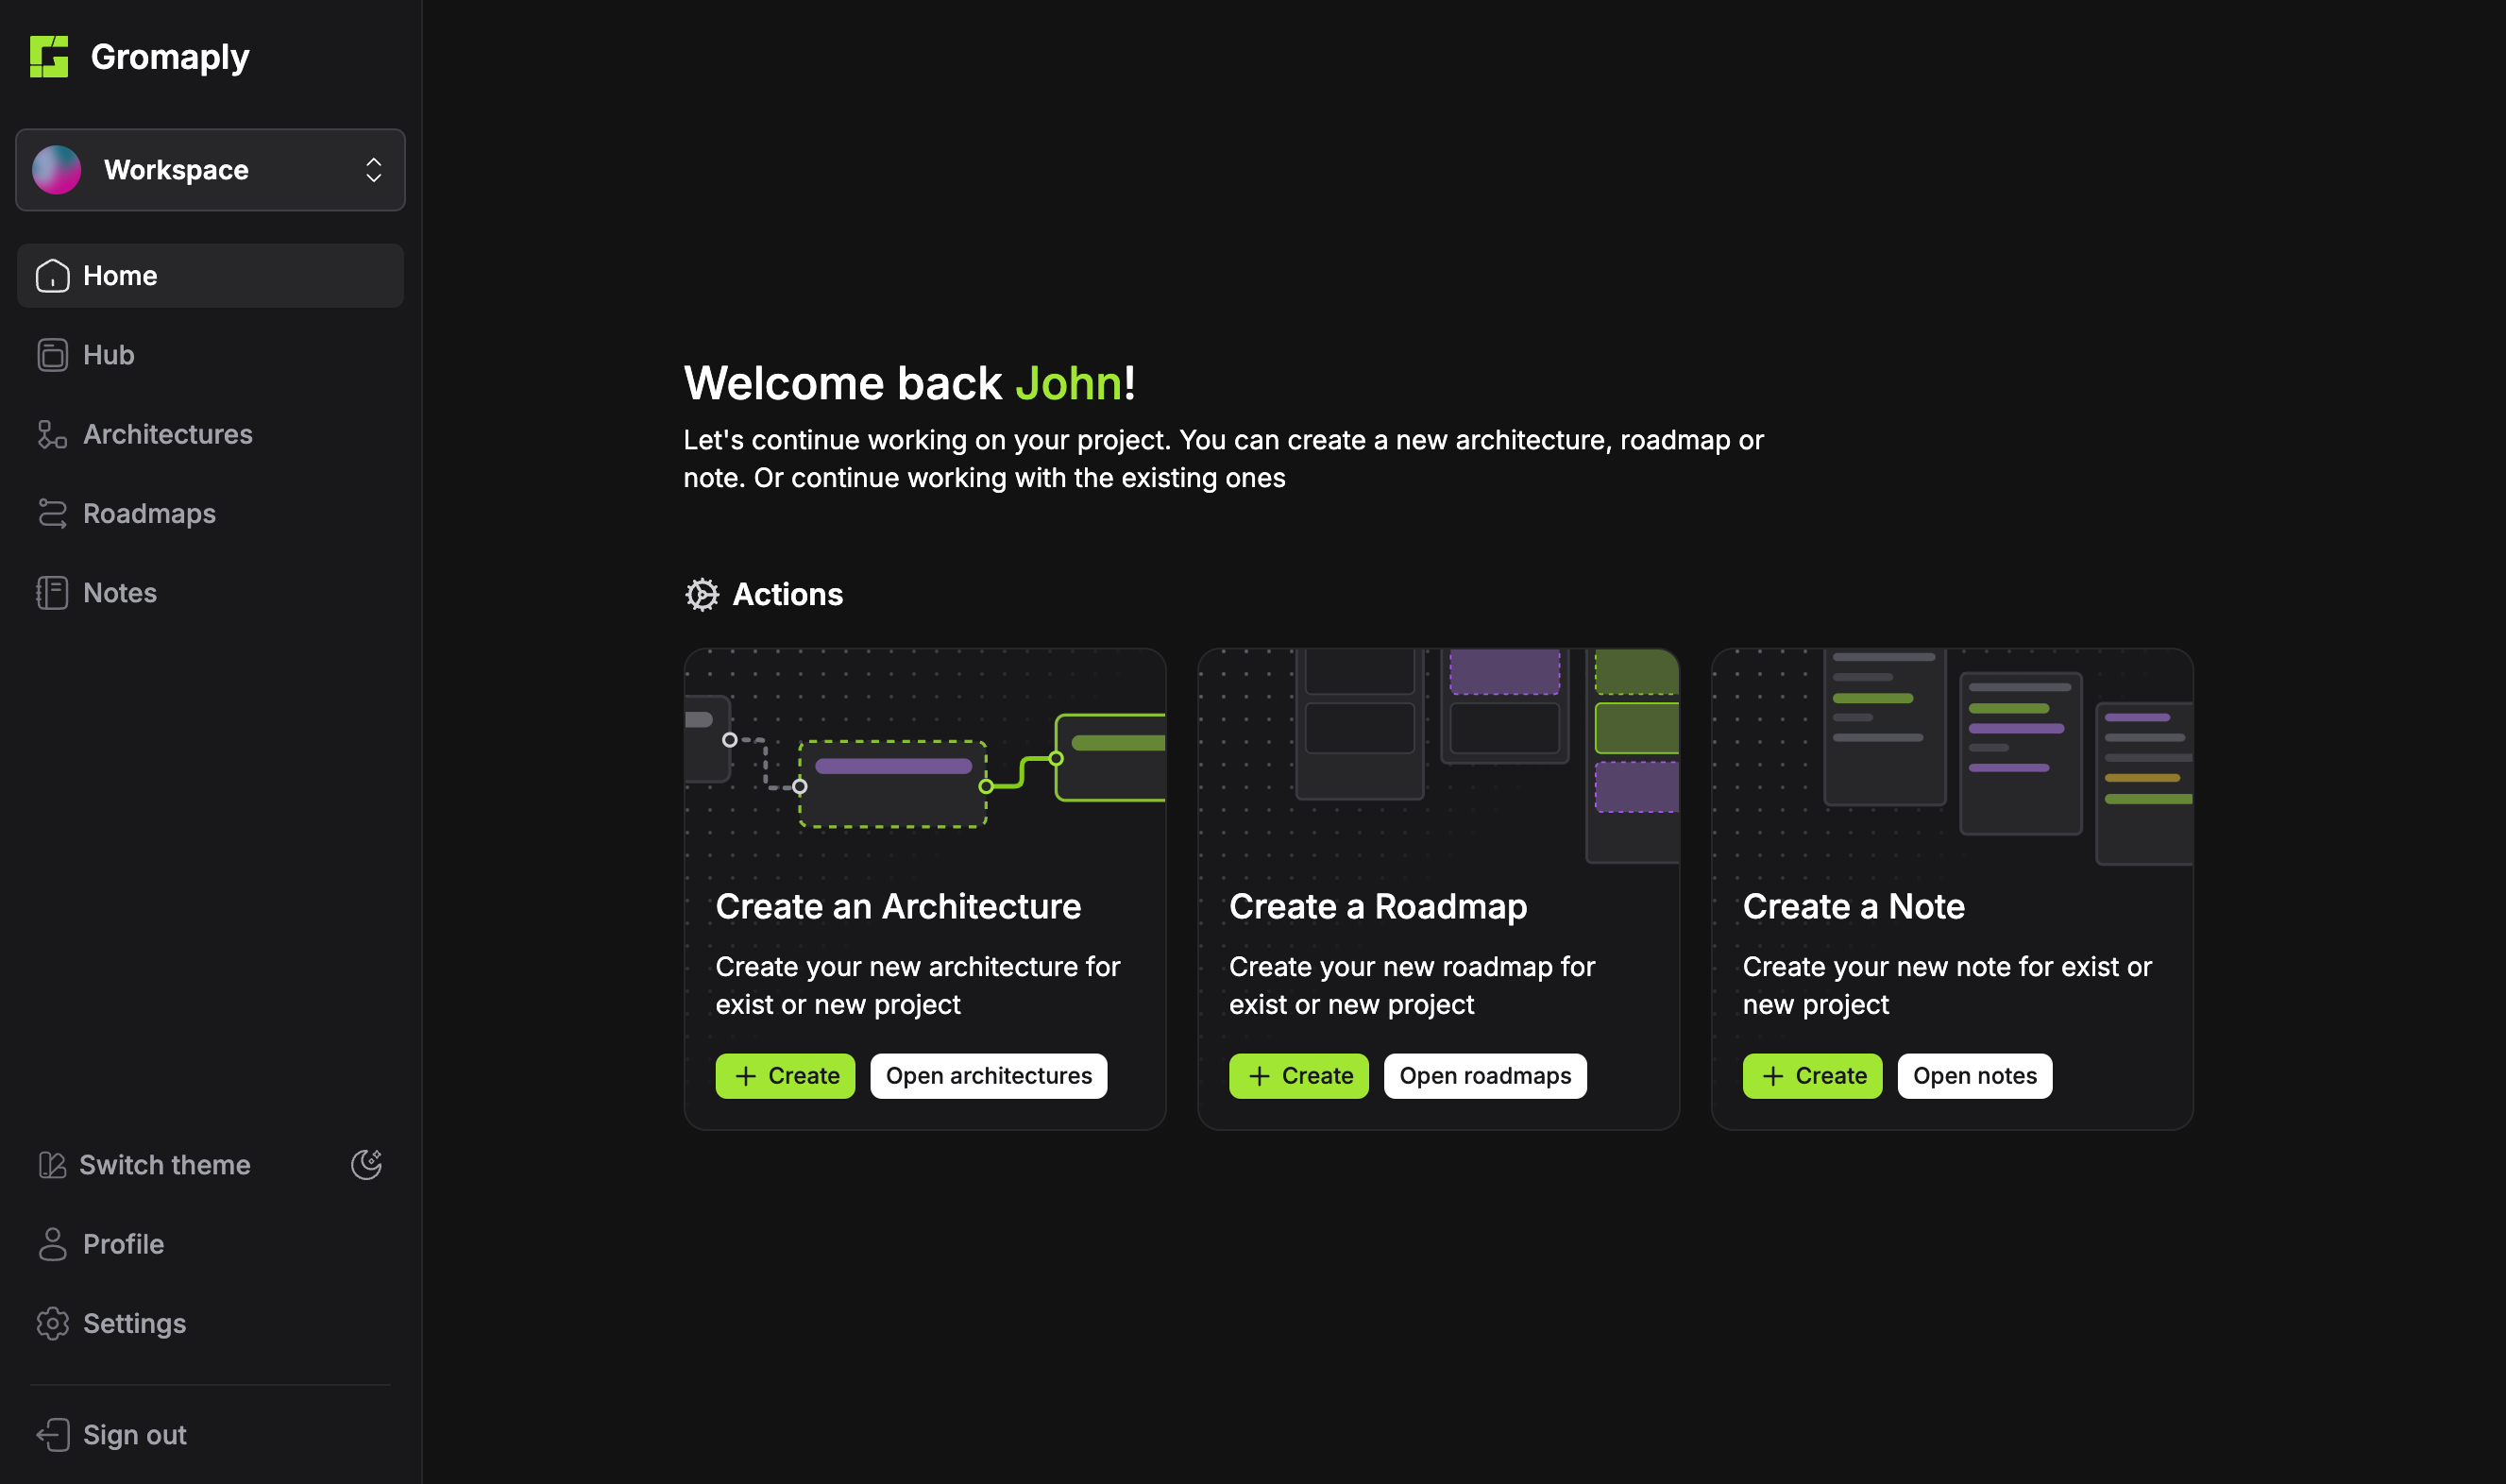Viewport: 2506px width, 1484px height.
Task: Open the Roadmaps menu item
Action: coord(149,513)
